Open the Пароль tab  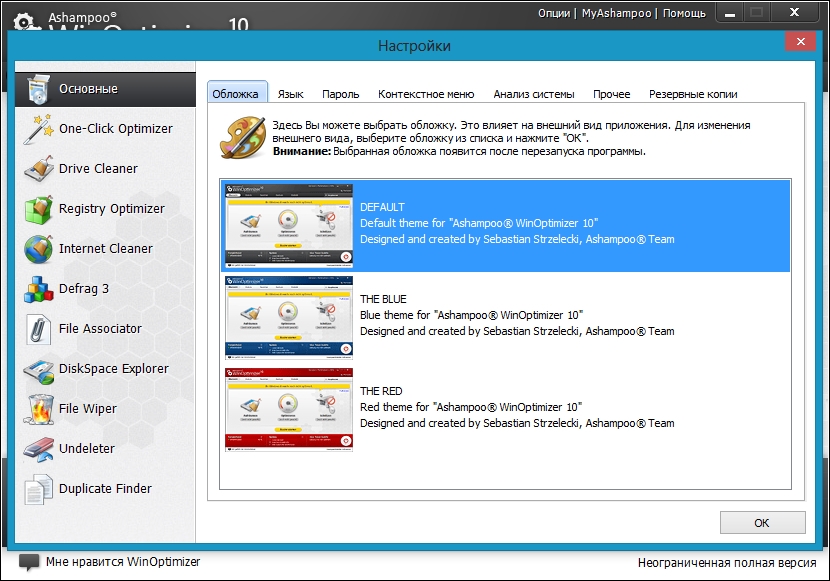341,94
